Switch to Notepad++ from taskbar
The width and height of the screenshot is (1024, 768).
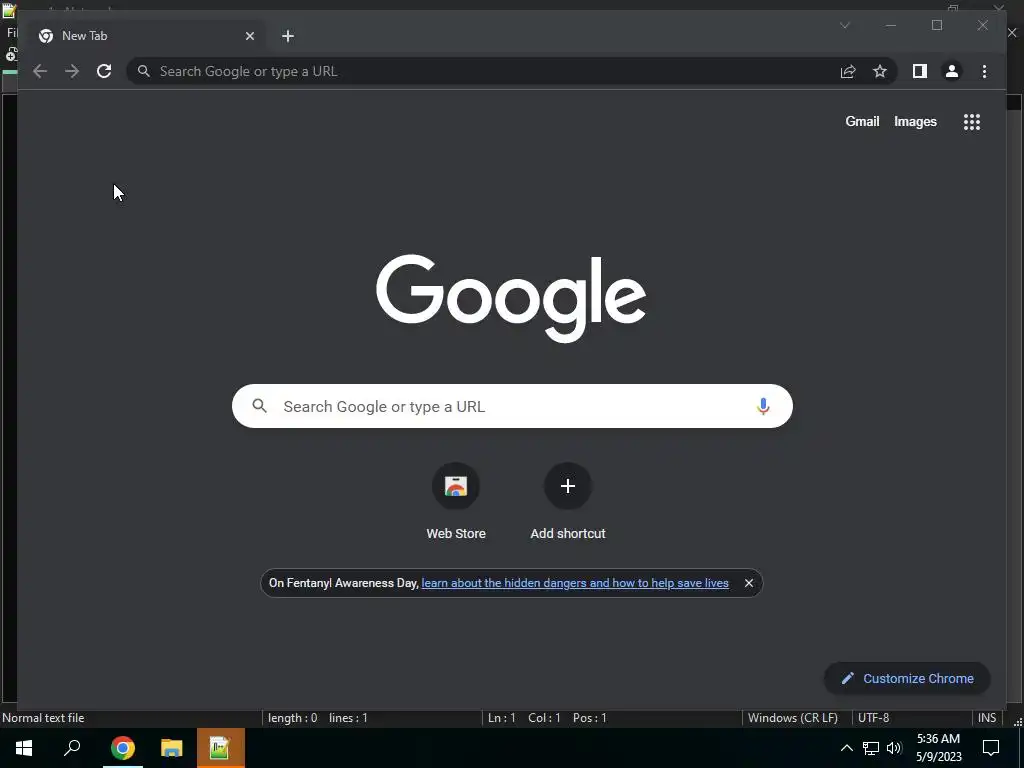pos(221,748)
